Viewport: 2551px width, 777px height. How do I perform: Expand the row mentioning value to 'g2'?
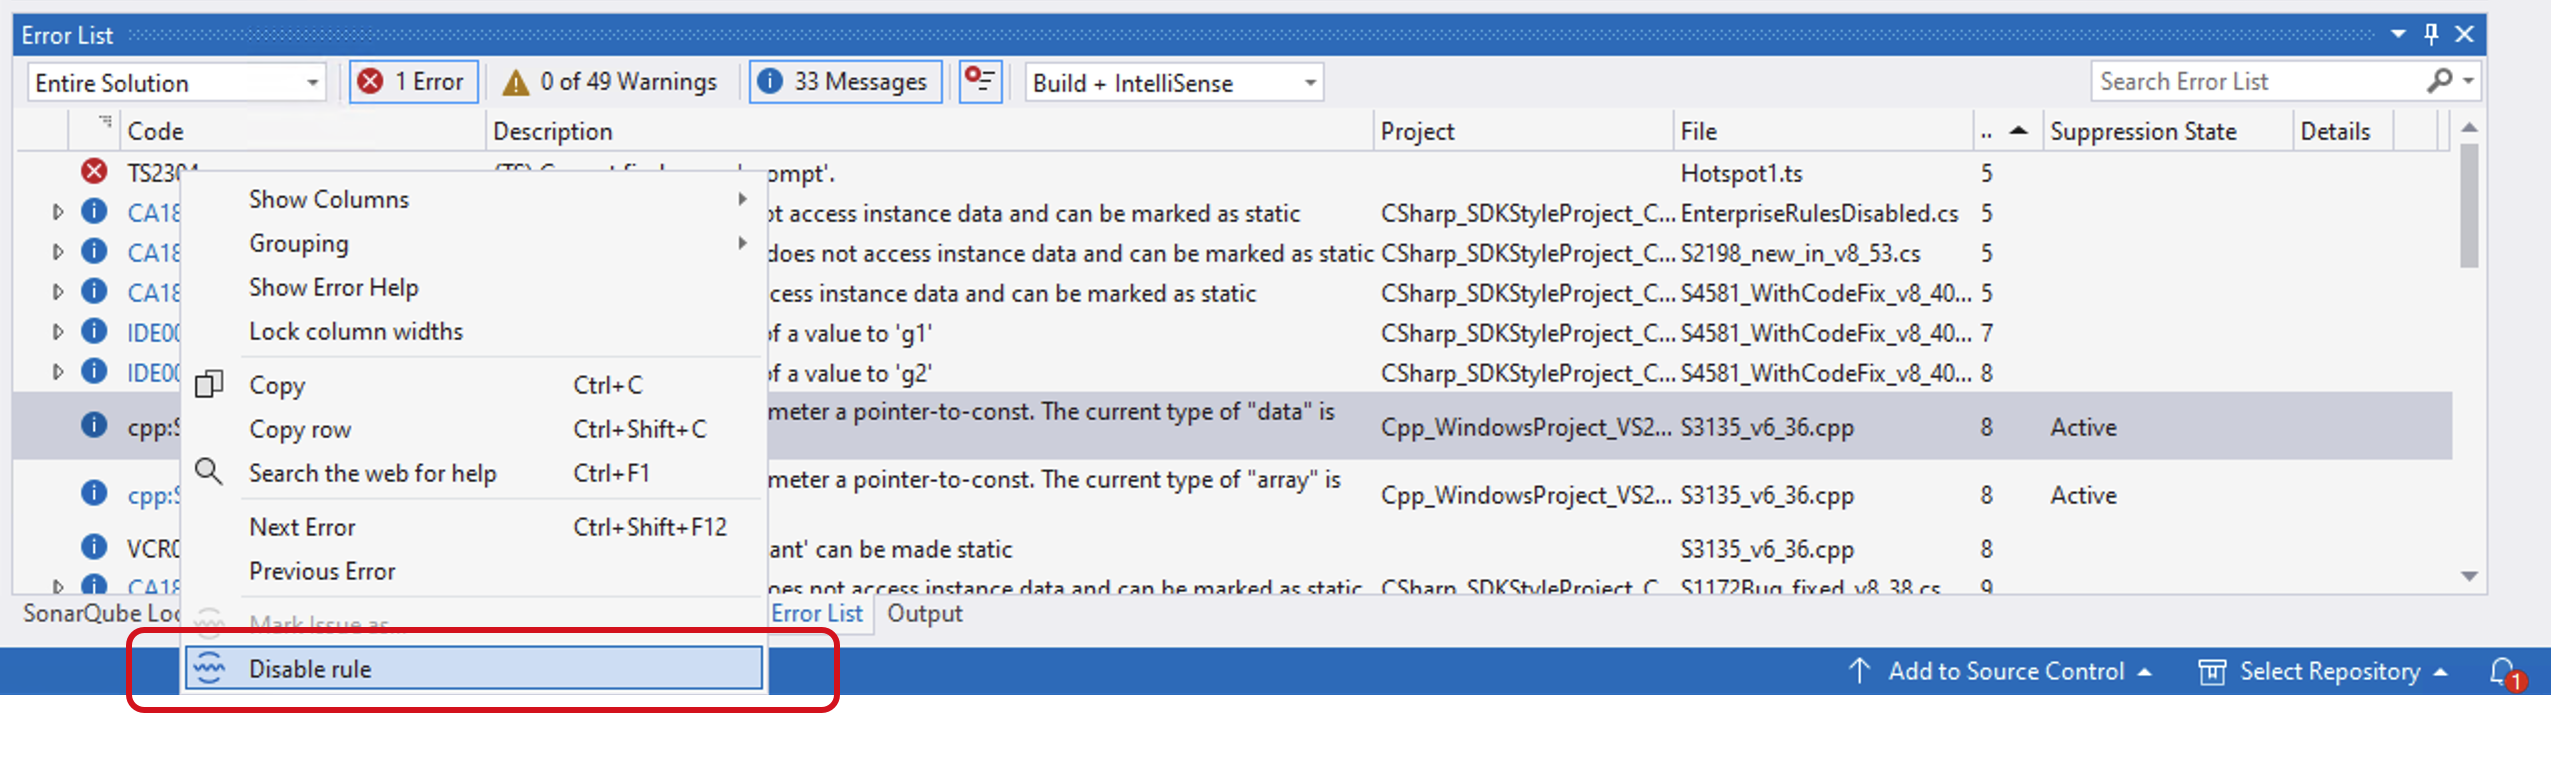[58, 372]
